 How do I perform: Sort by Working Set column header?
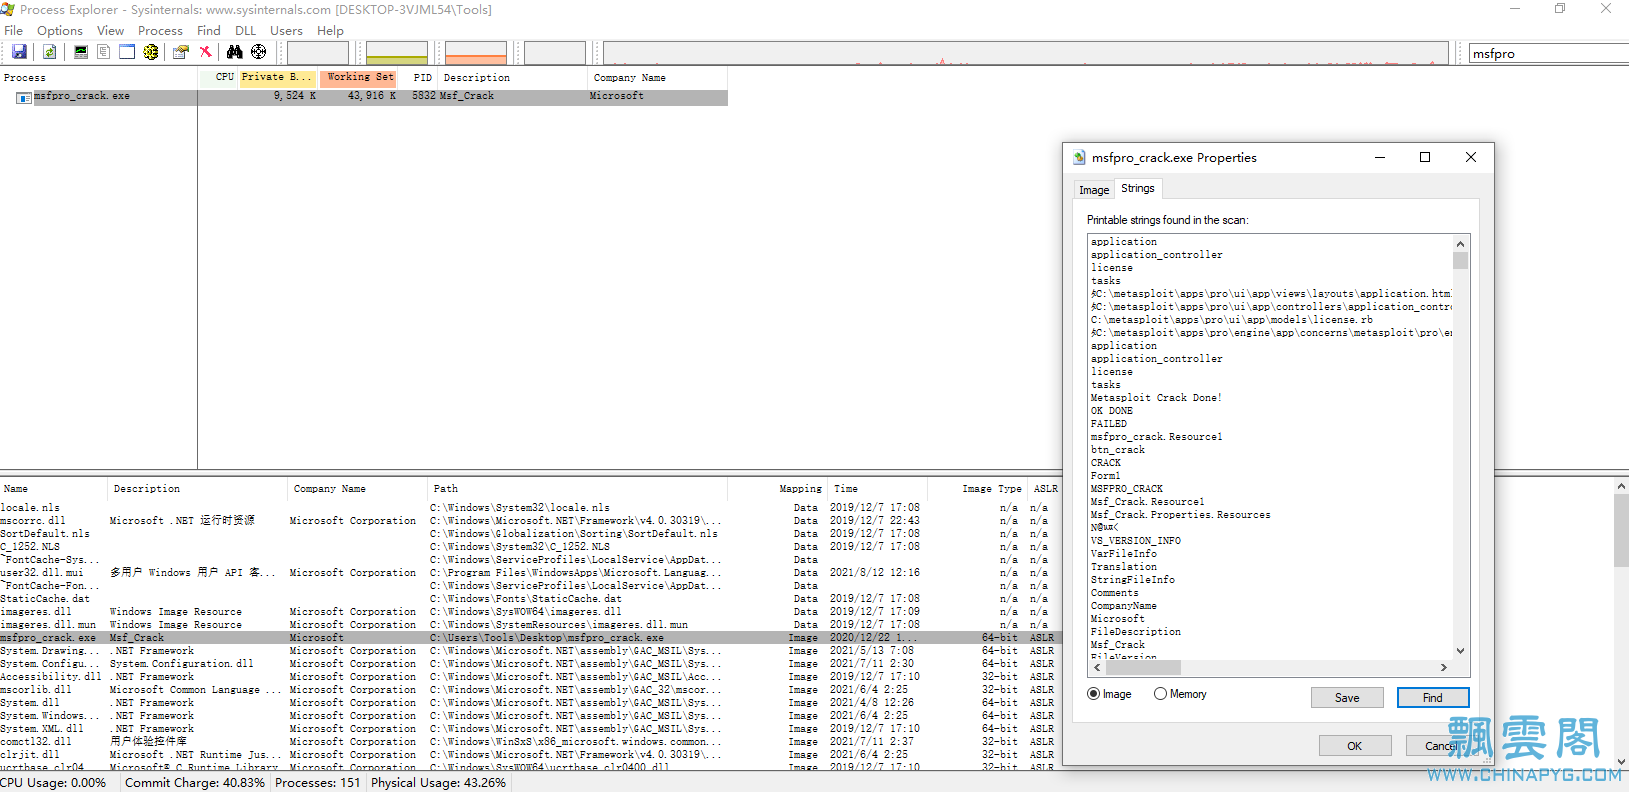point(358,77)
